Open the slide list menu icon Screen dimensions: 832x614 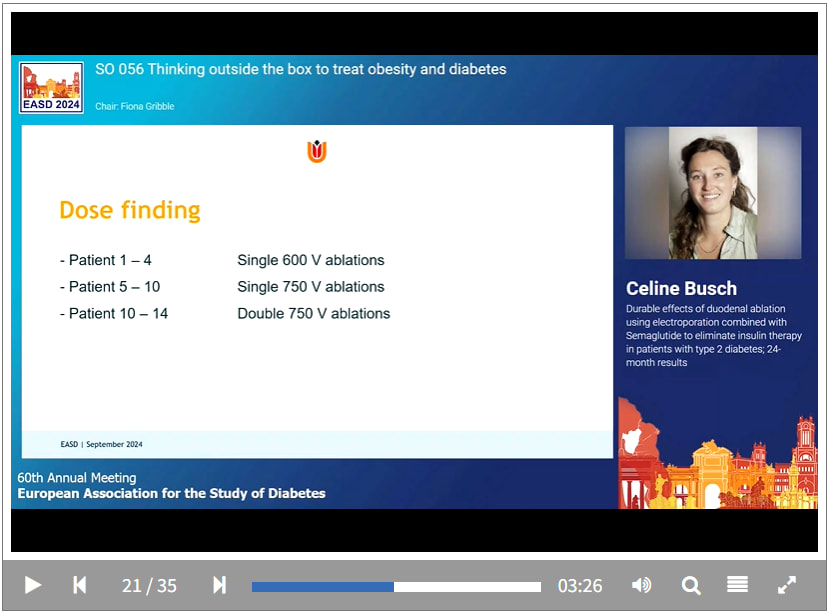(737, 585)
